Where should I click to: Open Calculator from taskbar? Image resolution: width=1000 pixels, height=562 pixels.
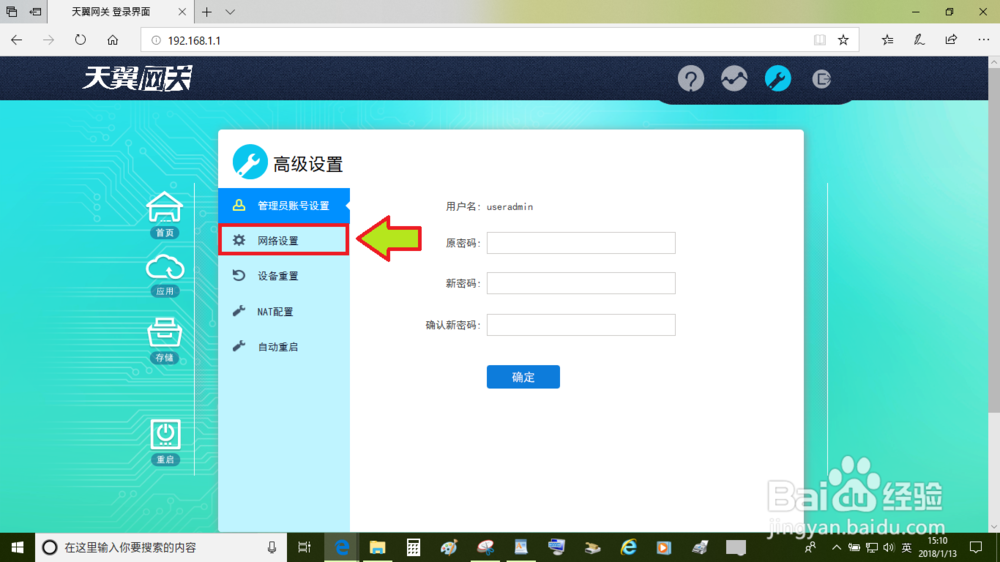coord(413,547)
